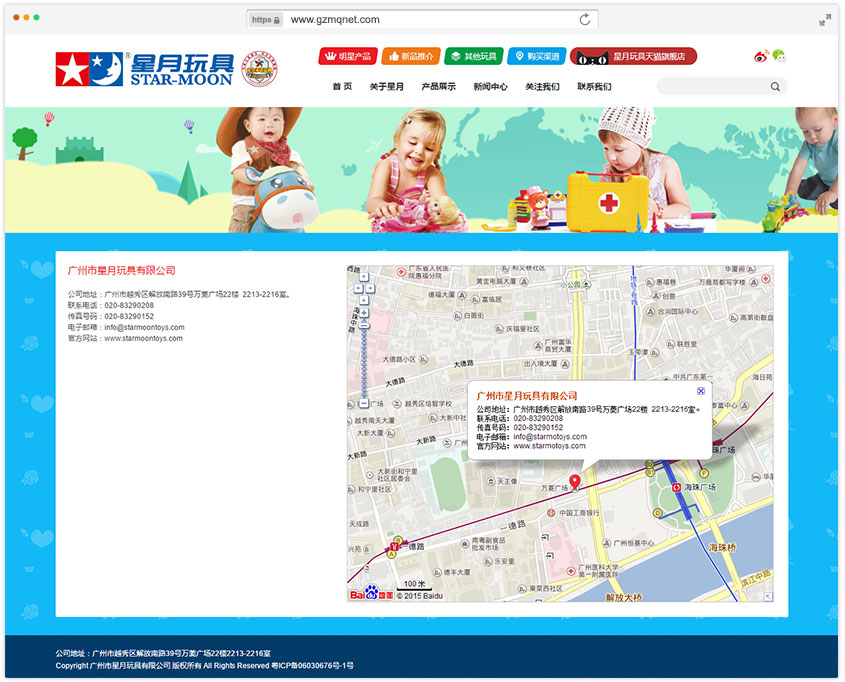Click the Star-Moon toys logo

coord(144,69)
